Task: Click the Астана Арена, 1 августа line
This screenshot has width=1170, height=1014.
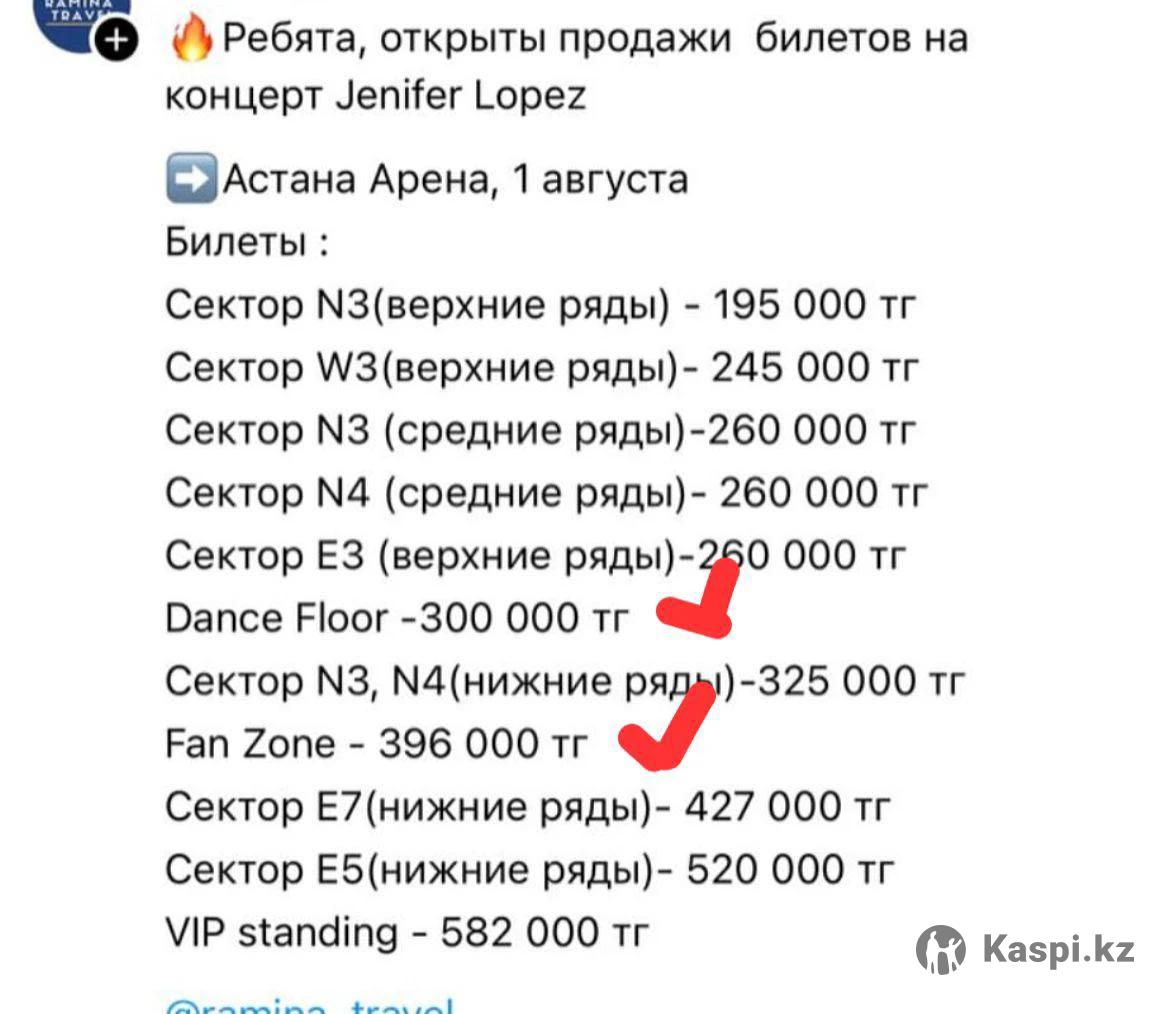Action: click(455, 179)
